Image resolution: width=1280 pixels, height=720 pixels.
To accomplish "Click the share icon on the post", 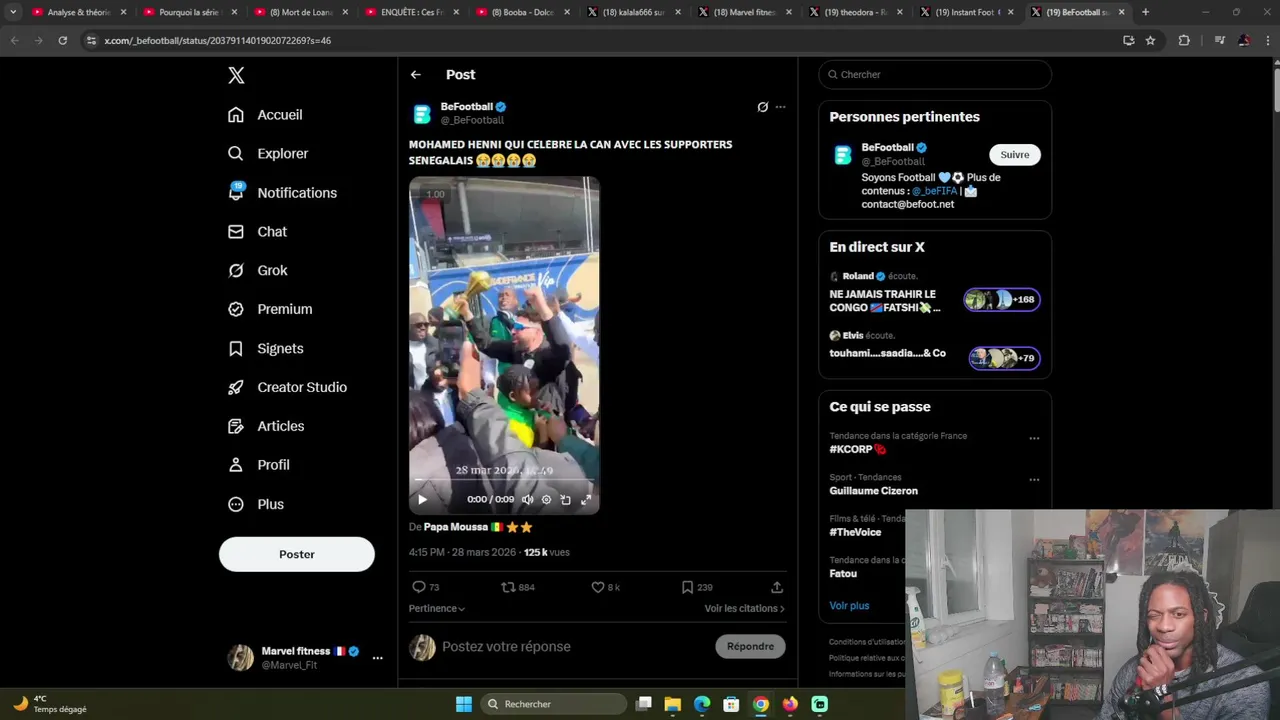I will [777, 588].
